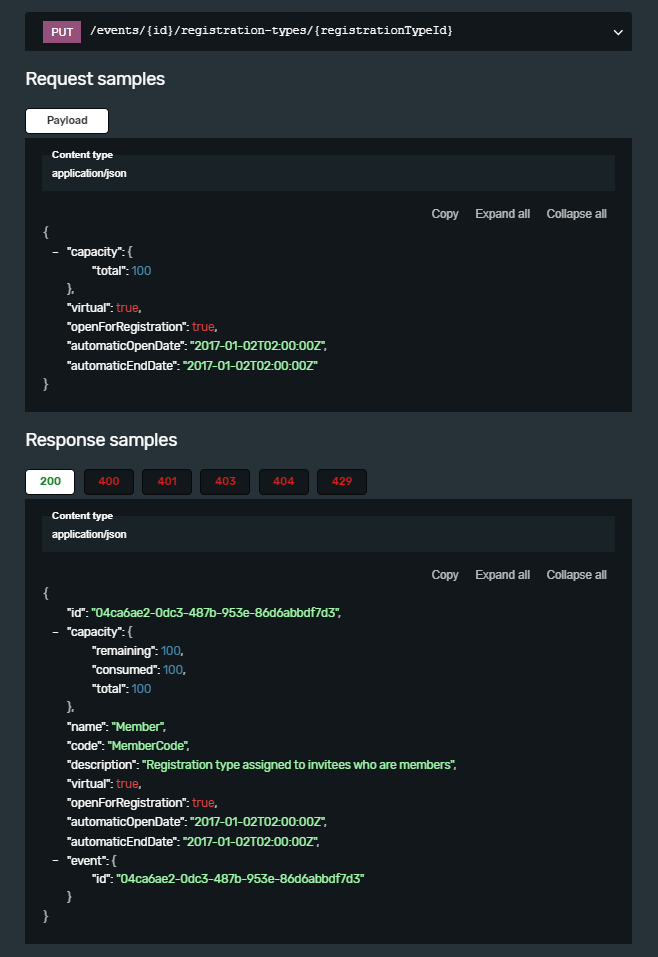
Task: Expand all in request sample
Action: [x=502, y=214]
